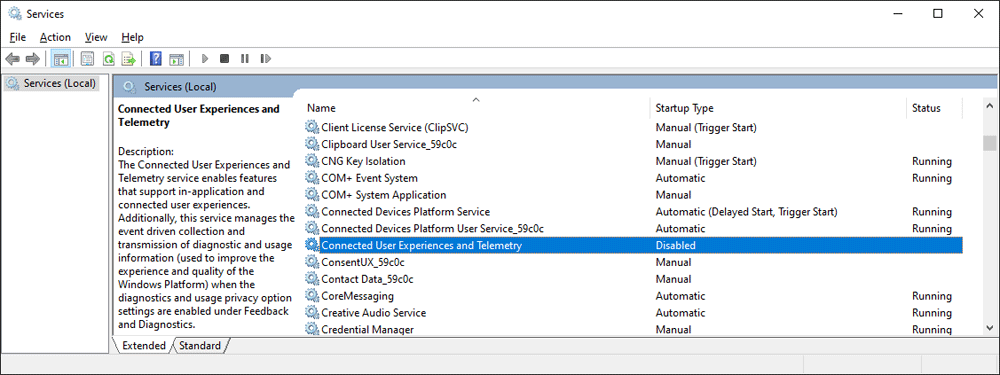Select the Credential Manager service row
1000x375 pixels.
coord(633,329)
